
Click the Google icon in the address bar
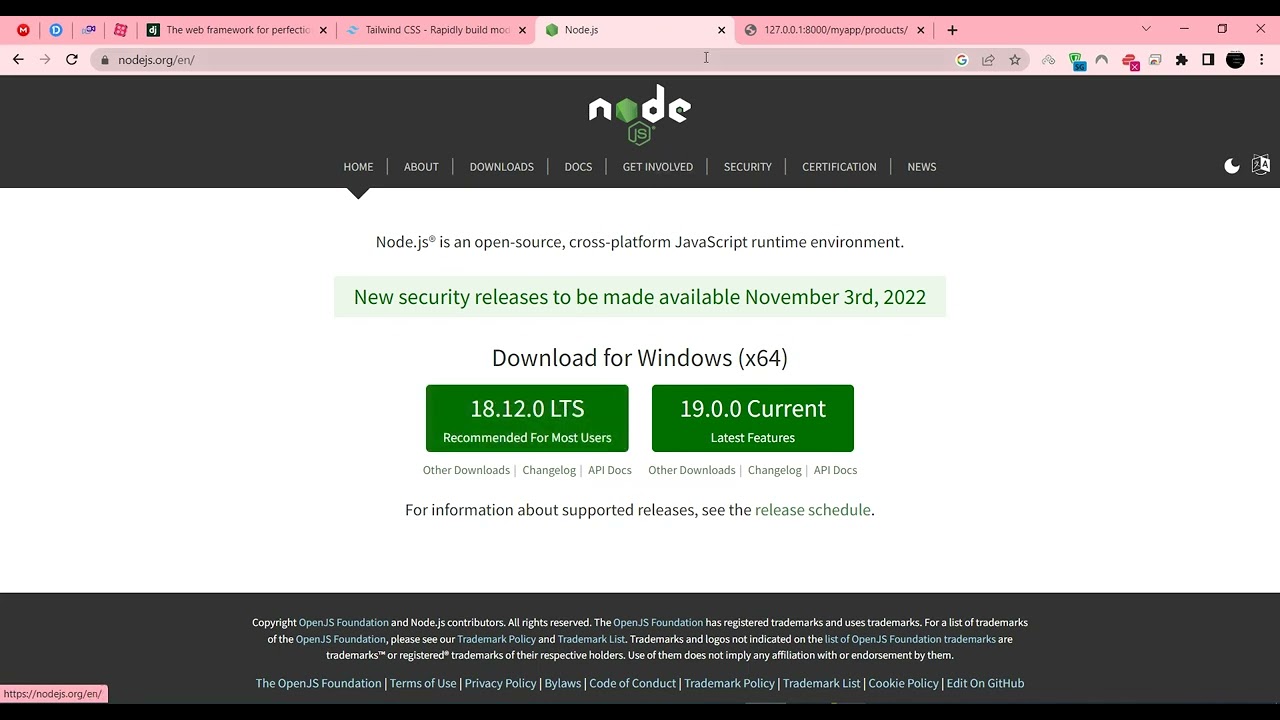(962, 60)
